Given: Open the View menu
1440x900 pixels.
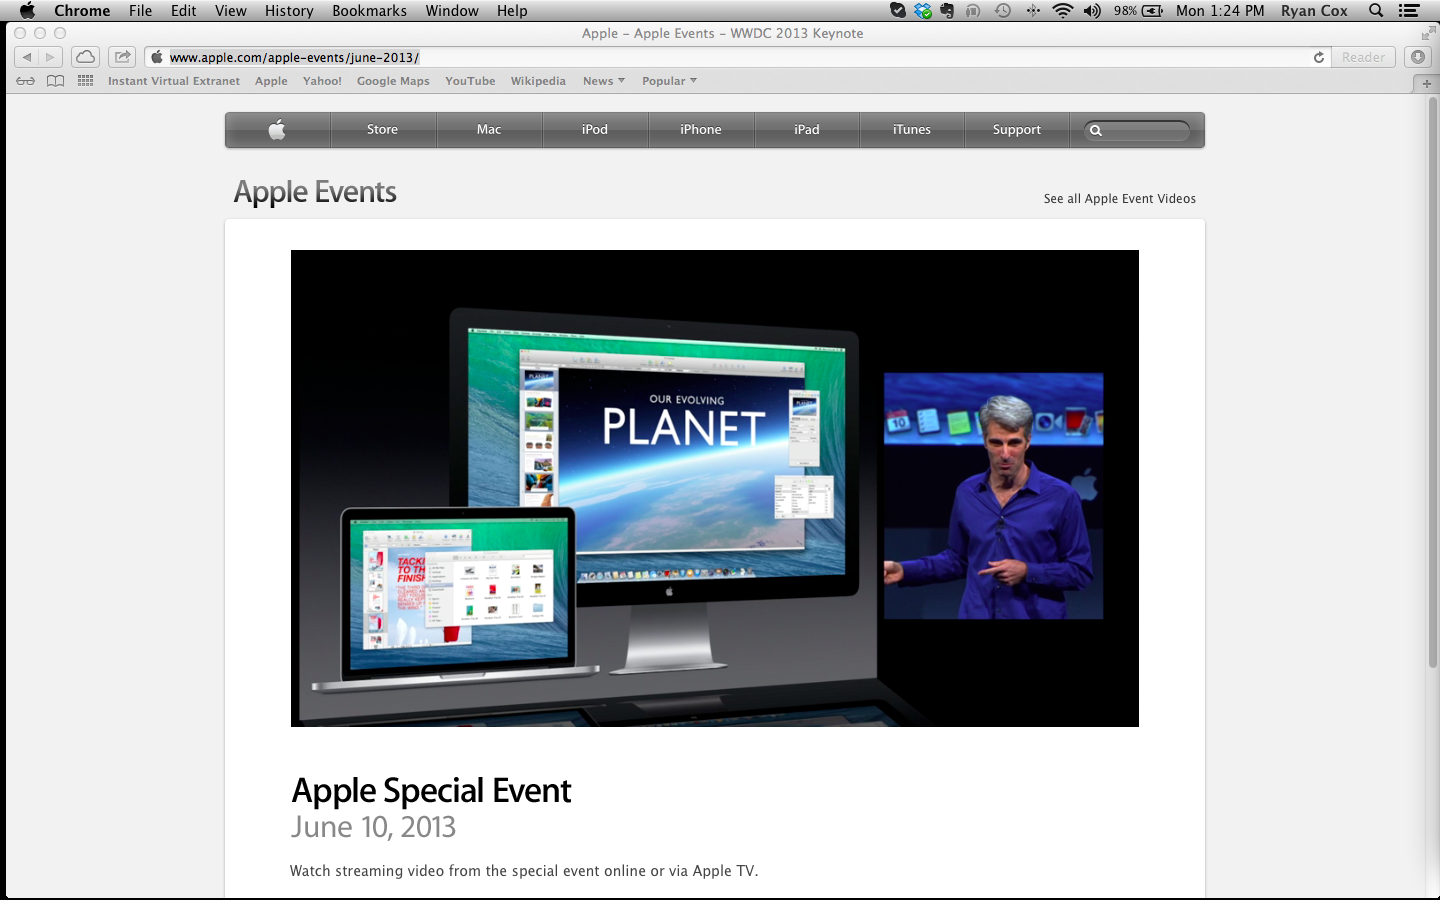Looking at the screenshot, I should 230,11.
